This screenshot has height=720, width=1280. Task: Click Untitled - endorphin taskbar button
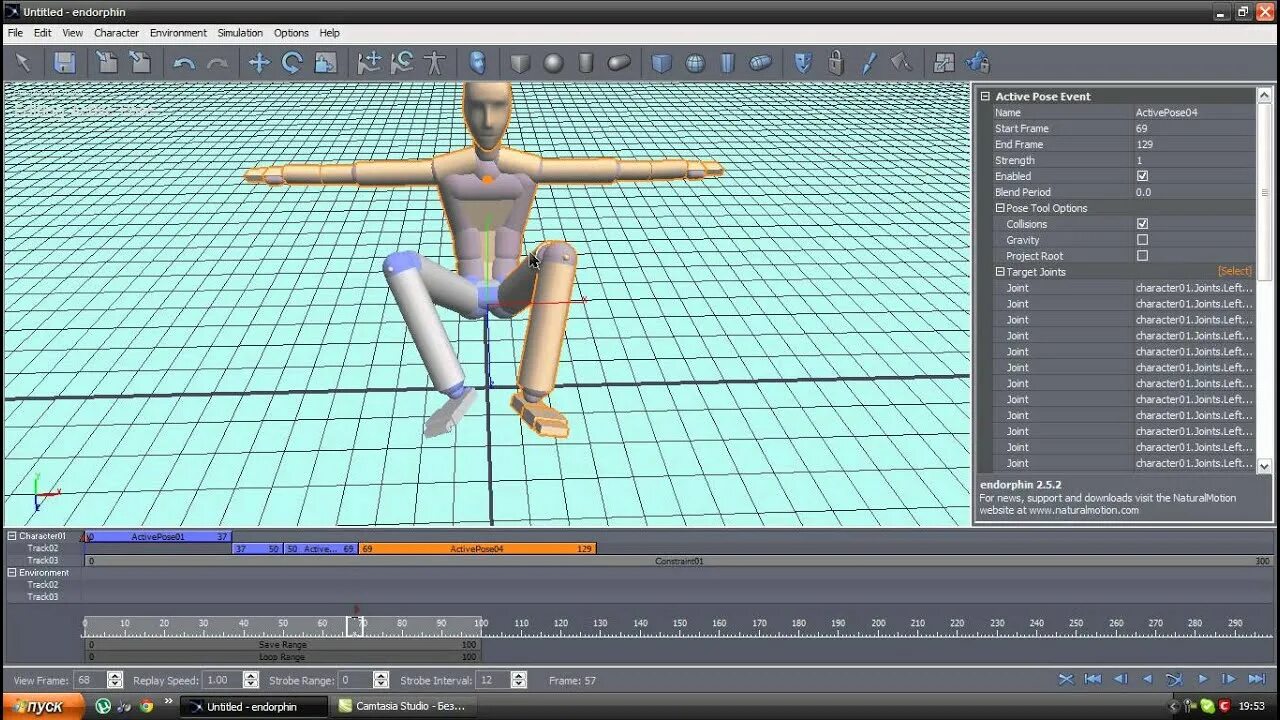click(254, 706)
